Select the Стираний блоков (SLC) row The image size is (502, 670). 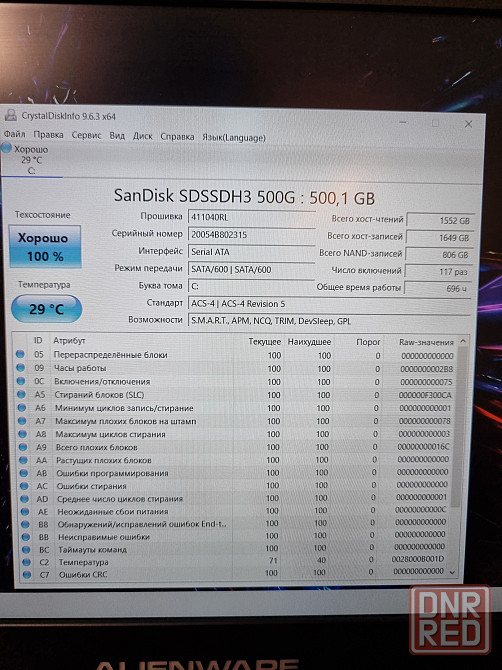(235, 395)
